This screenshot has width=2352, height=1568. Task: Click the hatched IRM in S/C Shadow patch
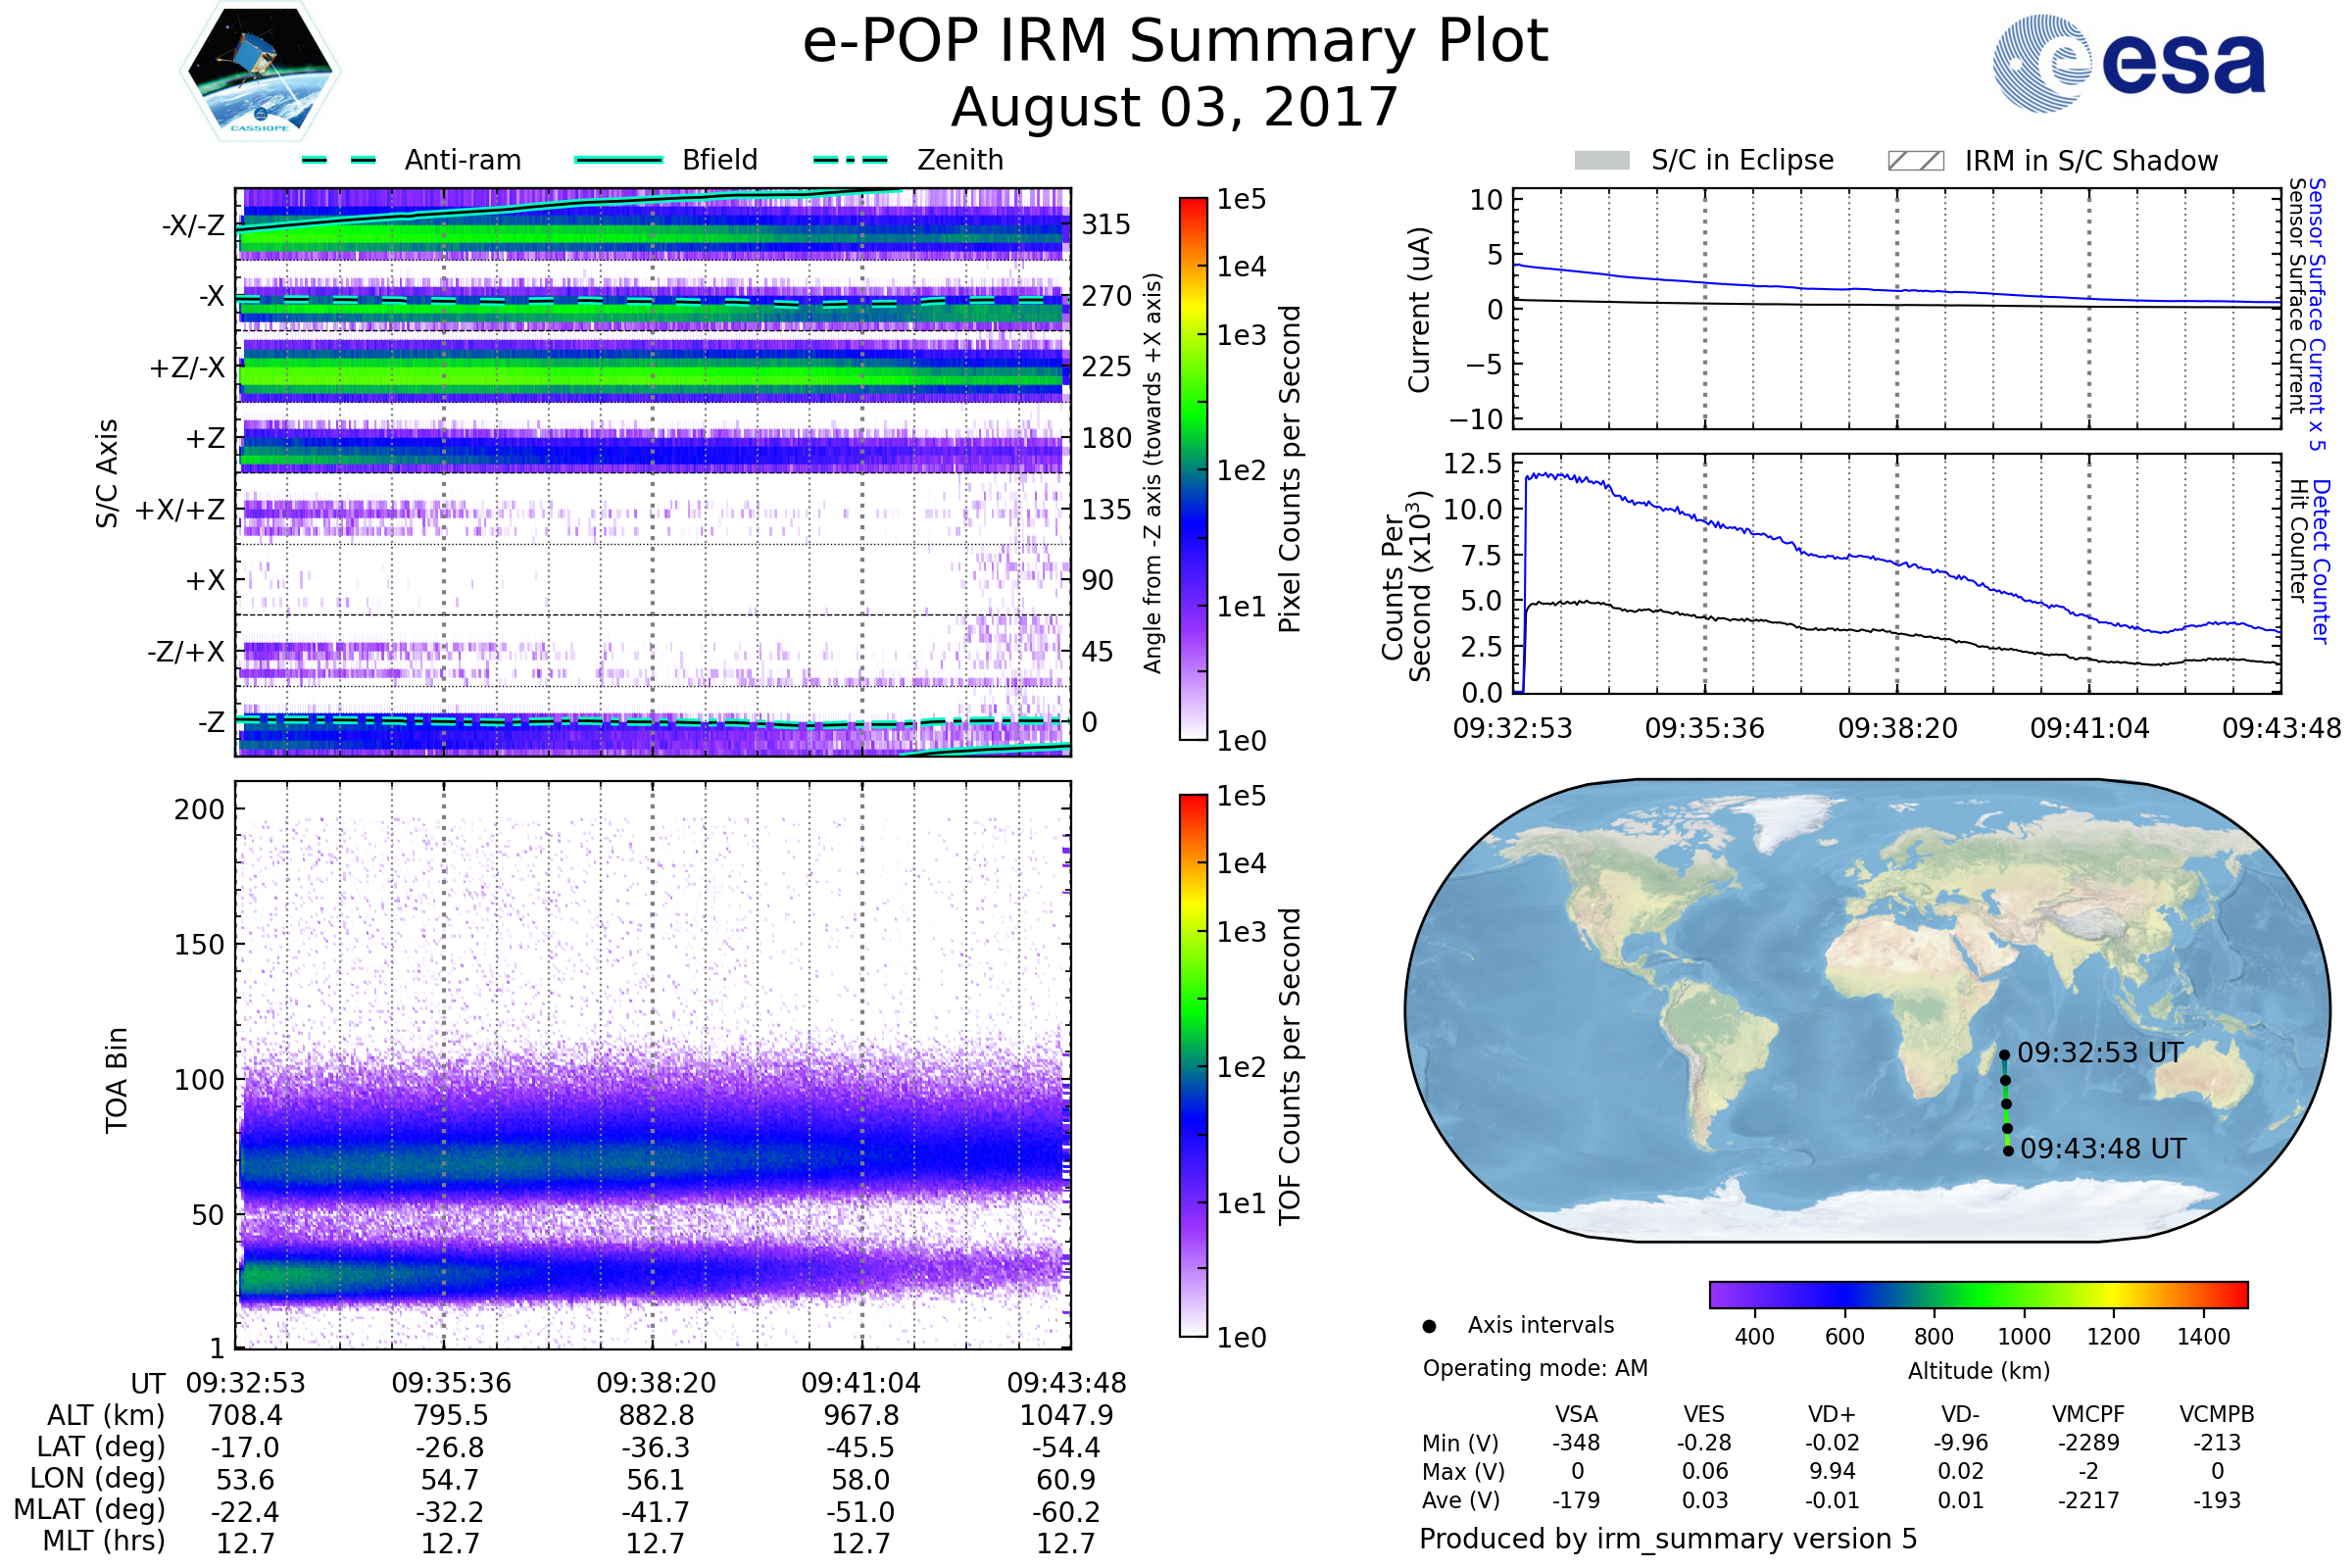(x=1916, y=161)
